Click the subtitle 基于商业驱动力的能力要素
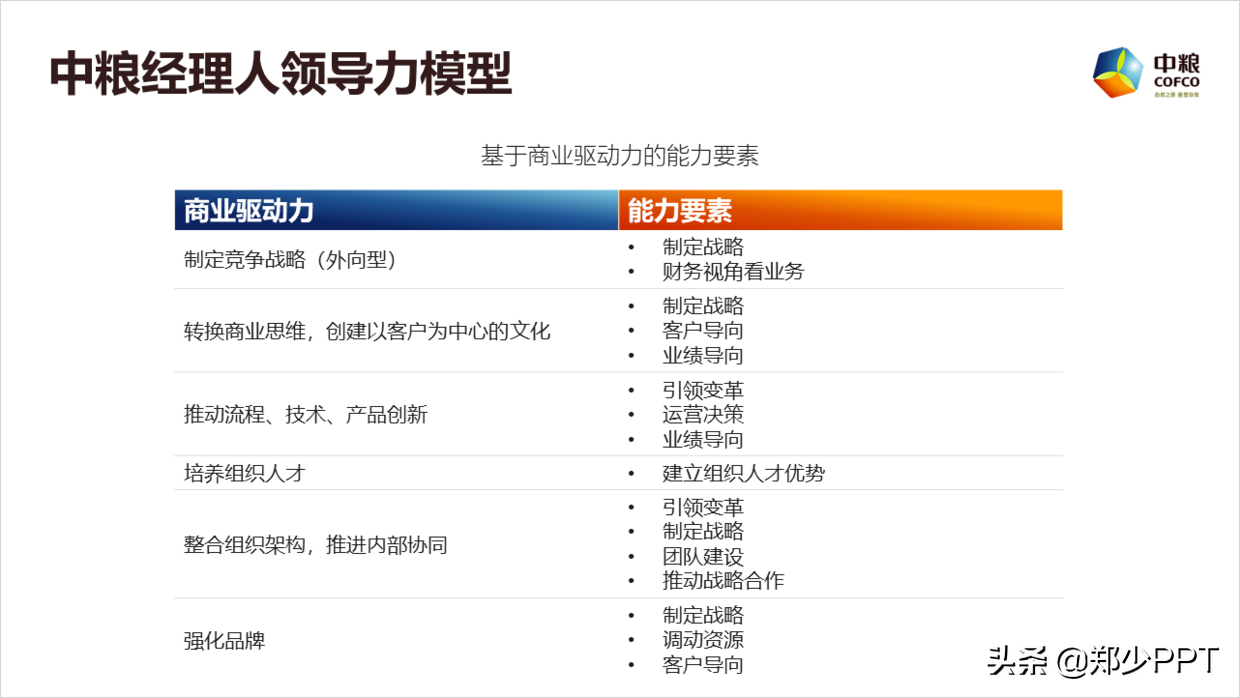Screen dimensions: 1240x698 621,155
